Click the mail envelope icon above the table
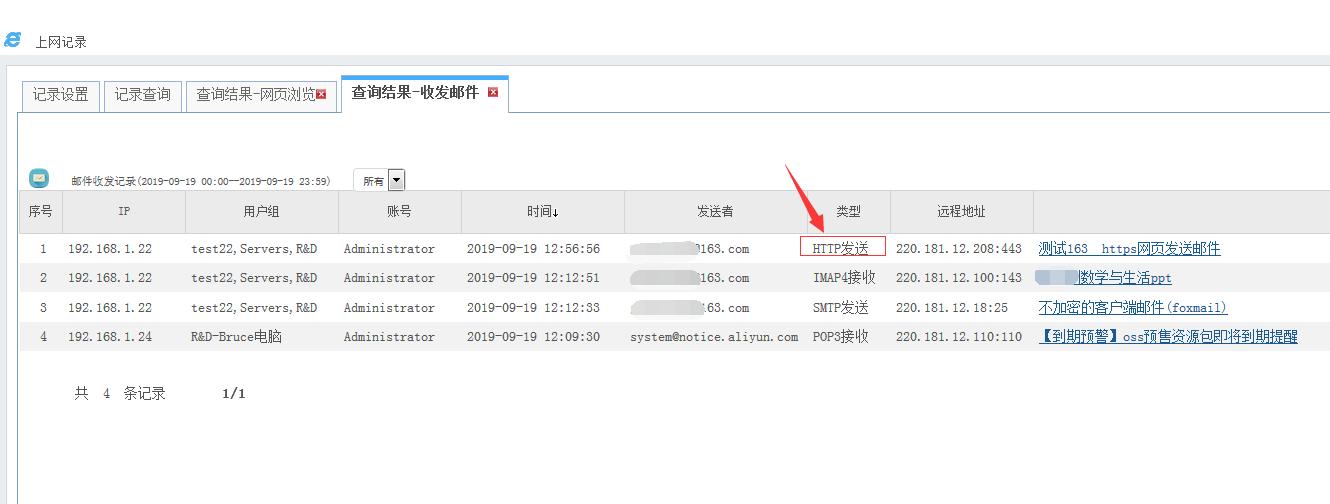This screenshot has height=504, width=1330. 39,179
